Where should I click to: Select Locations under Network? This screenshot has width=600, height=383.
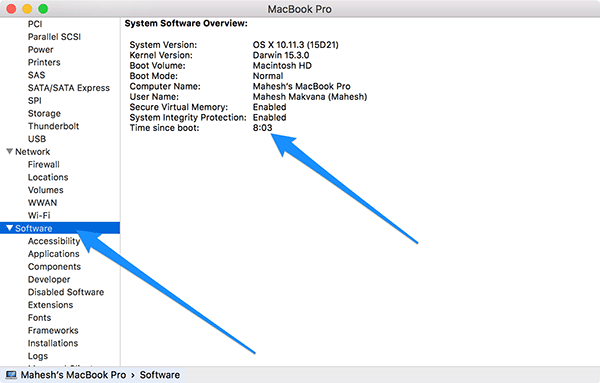point(48,177)
